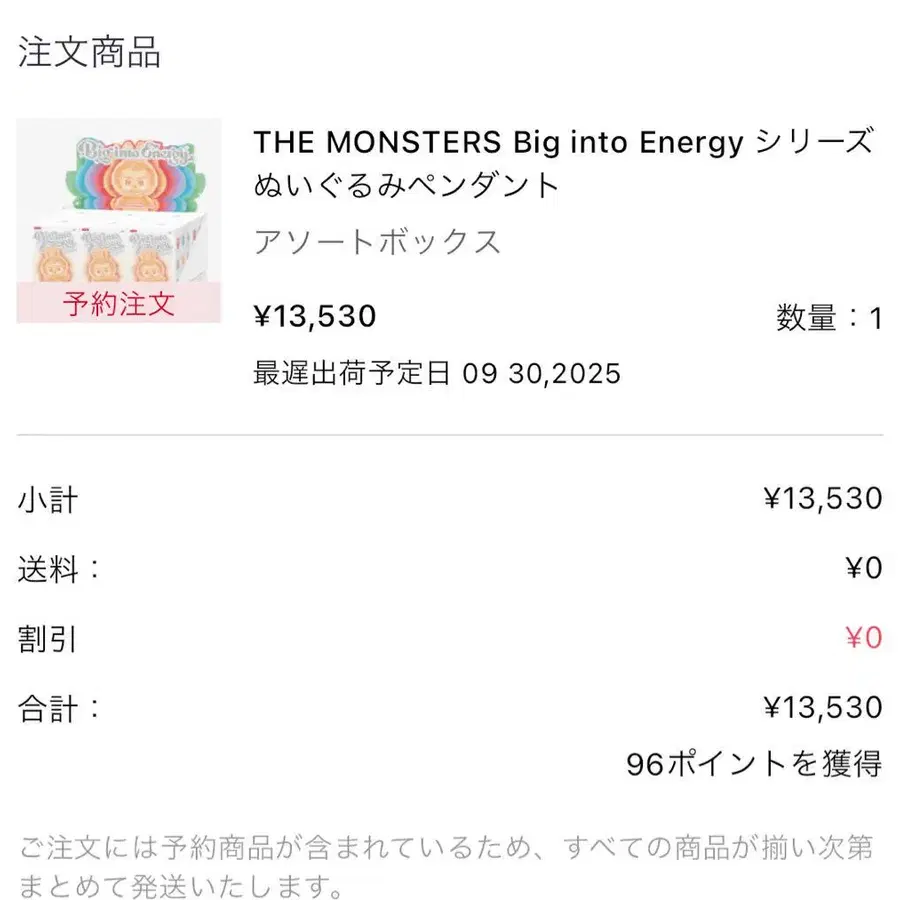The image size is (900, 900).
Task: Tap the 予約注文 pre-order badge
Action: click(x=119, y=303)
